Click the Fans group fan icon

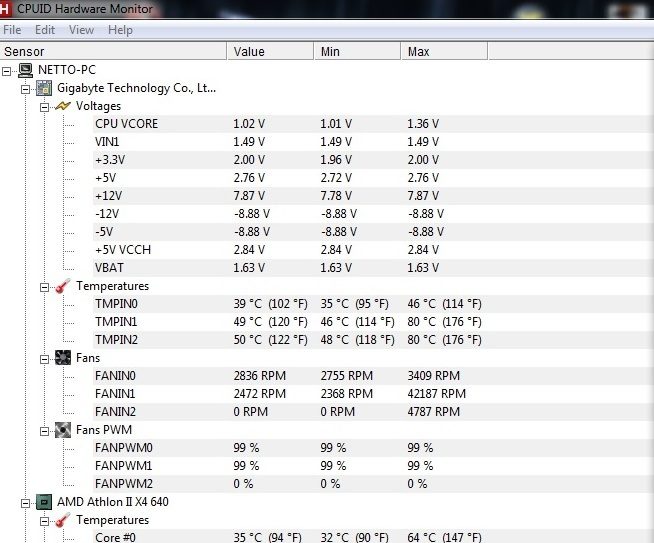(63, 358)
